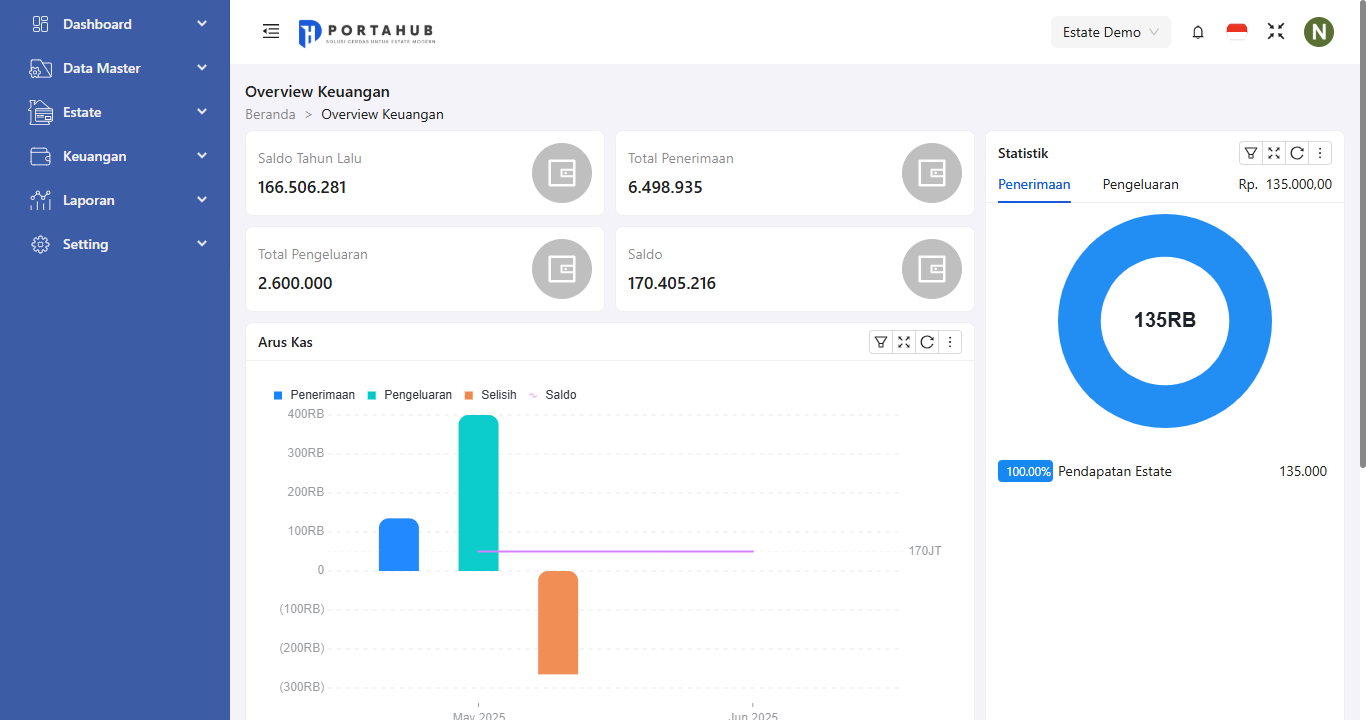Collapse the left sidebar navigation

coord(270,31)
